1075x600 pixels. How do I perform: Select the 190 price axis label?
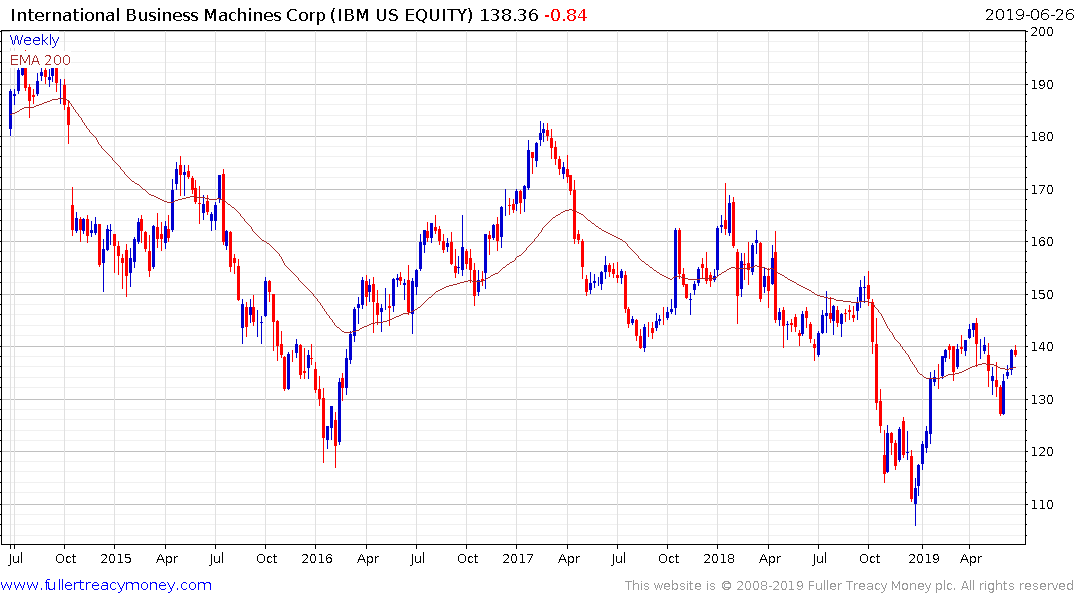click(1042, 85)
